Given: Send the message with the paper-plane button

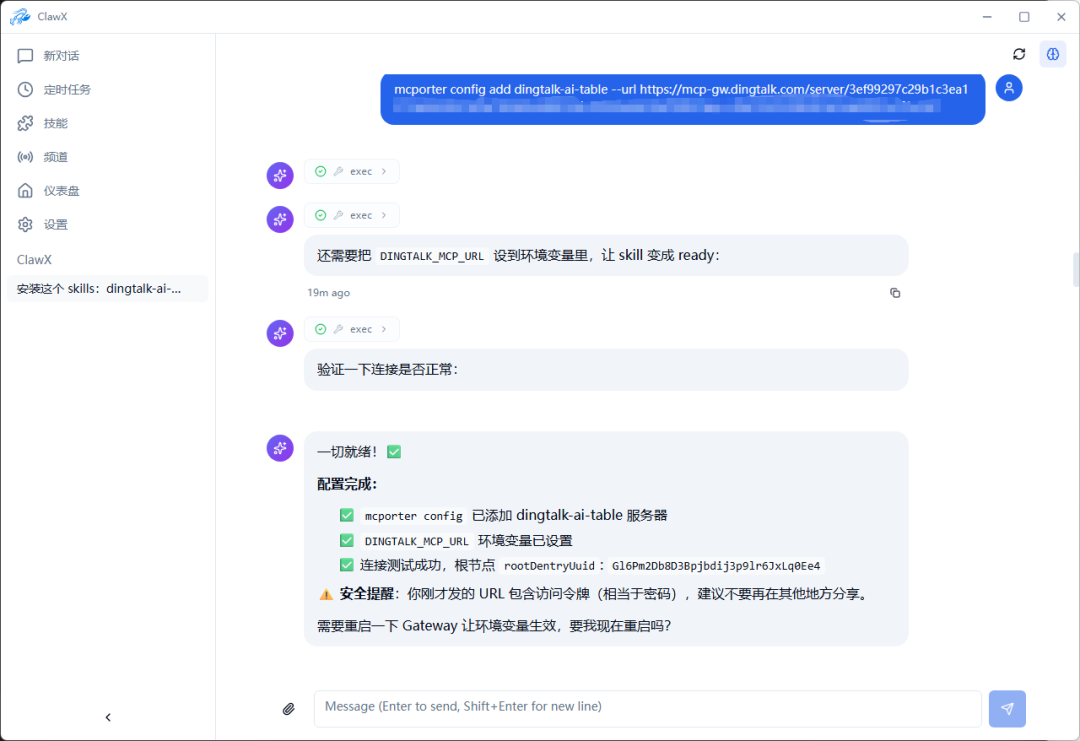Looking at the screenshot, I should pos(1007,709).
